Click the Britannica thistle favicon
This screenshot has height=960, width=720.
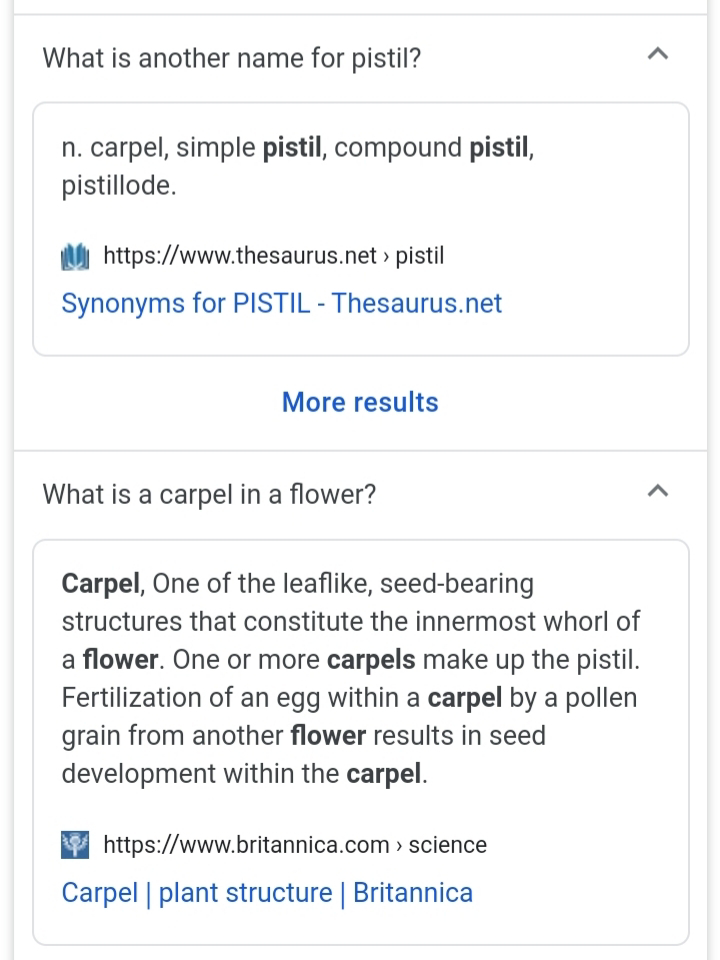click(x=76, y=844)
